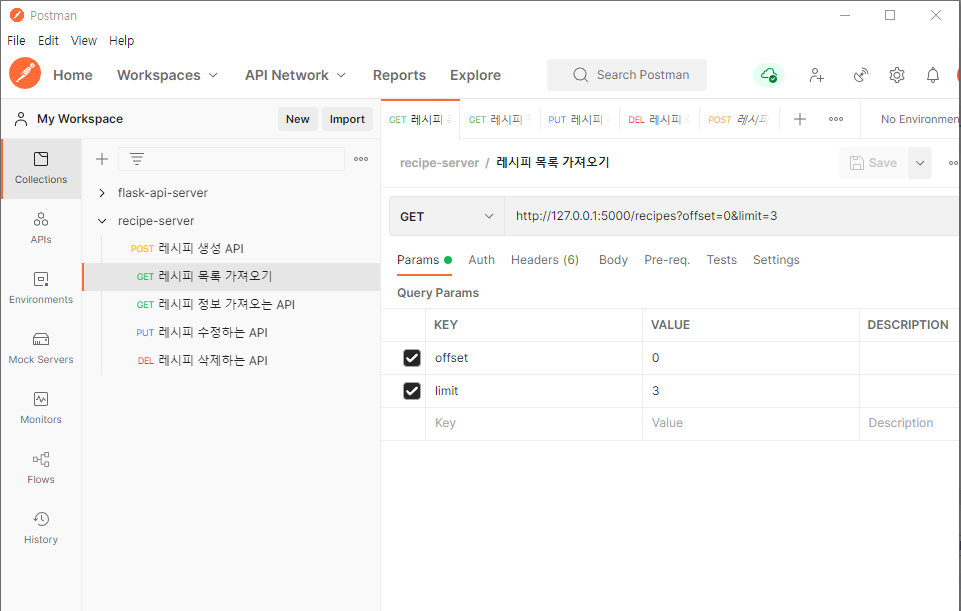Click the collections filter field

click(231, 159)
